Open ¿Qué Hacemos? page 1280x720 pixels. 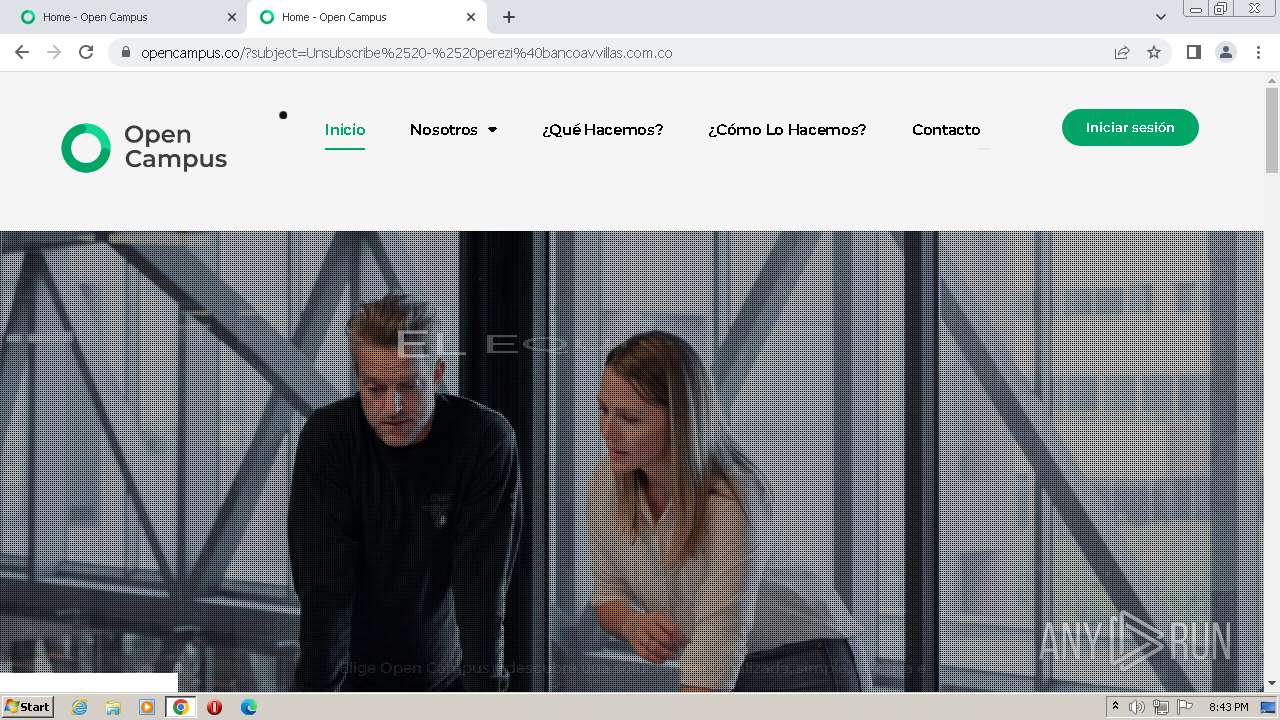click(x=602, y=130)
